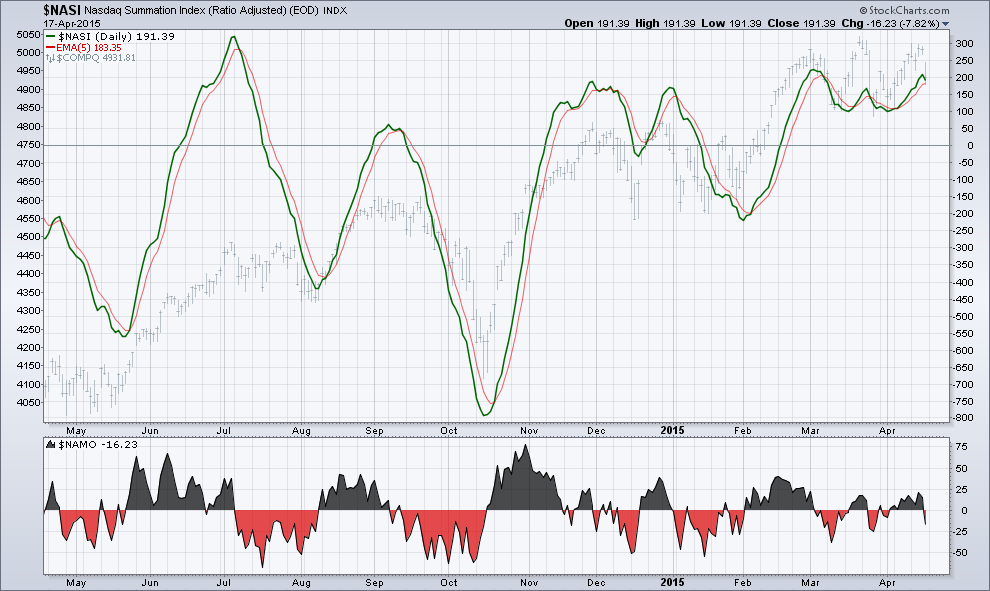Click the '$NASI (Daily) 191.39' legend text
Screen dimensions: 990x591
pos(116,37)
